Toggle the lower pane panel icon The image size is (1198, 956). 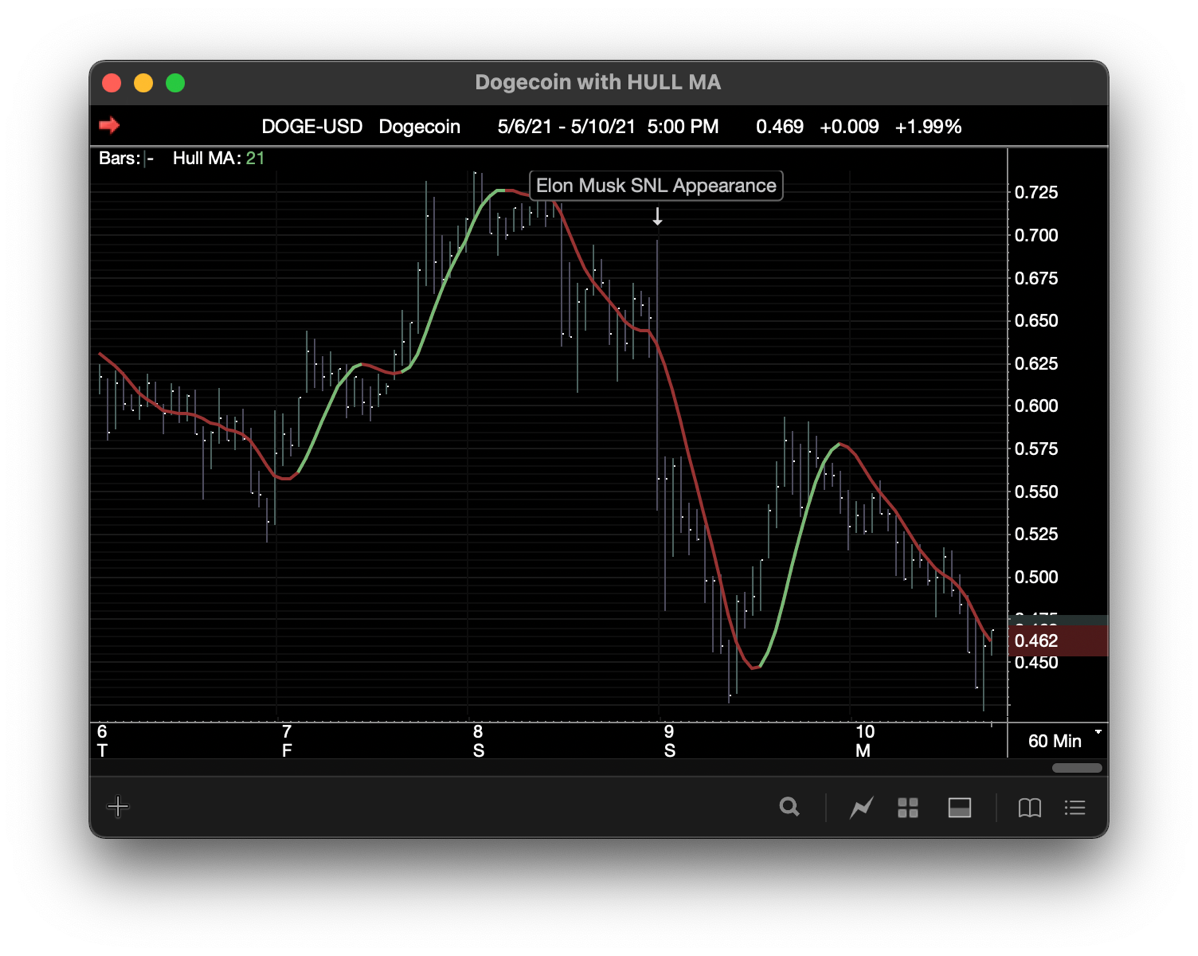[x=959, y=807]
